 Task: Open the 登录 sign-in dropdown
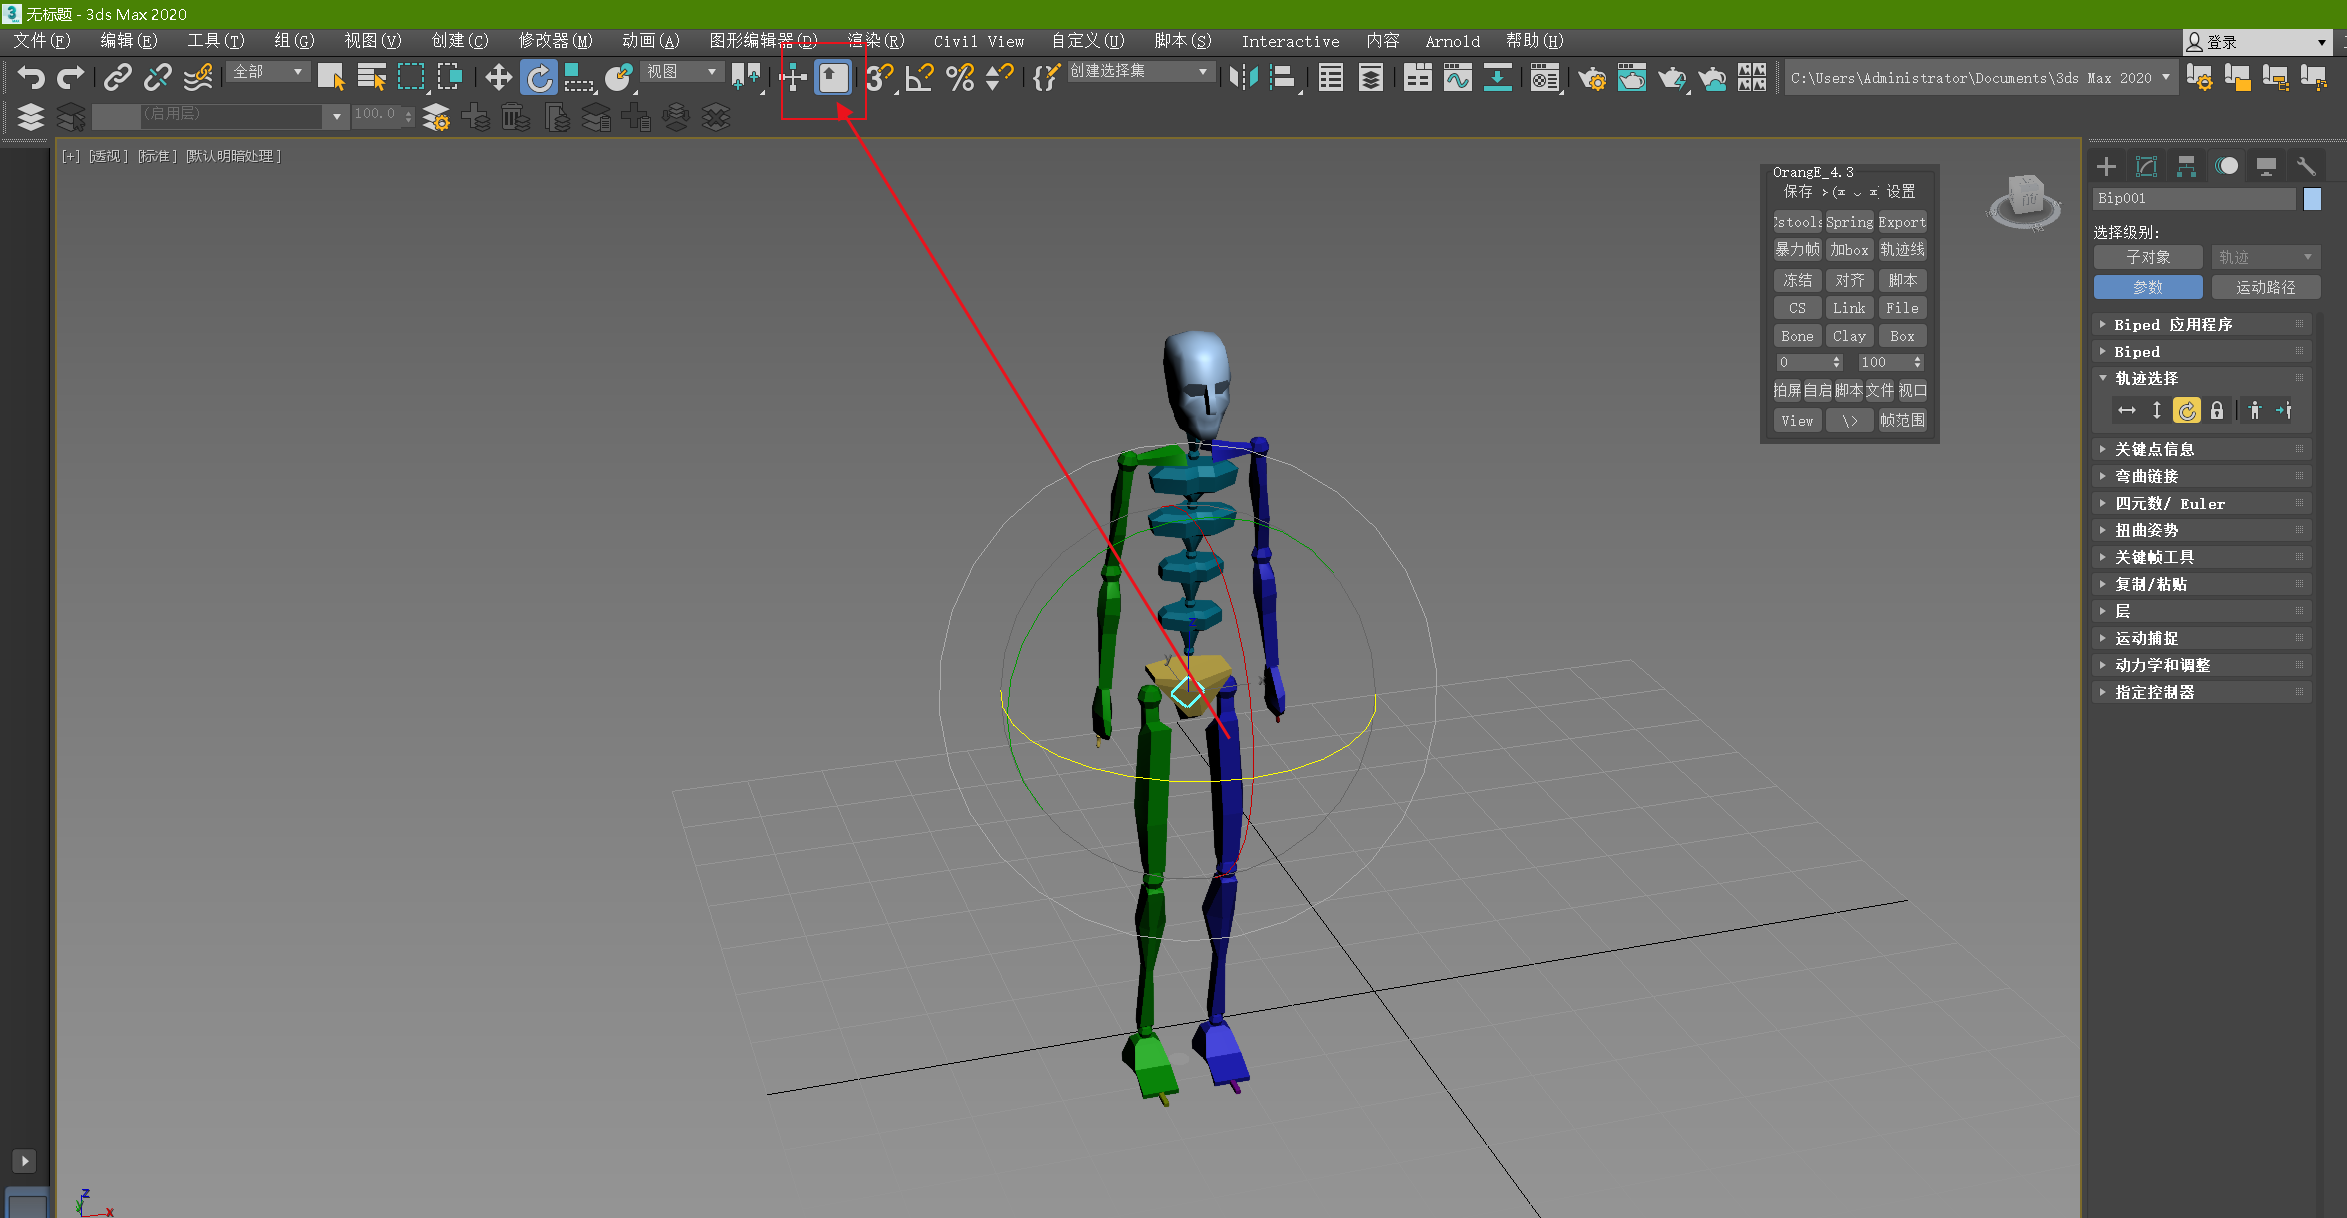point(2256,42)
